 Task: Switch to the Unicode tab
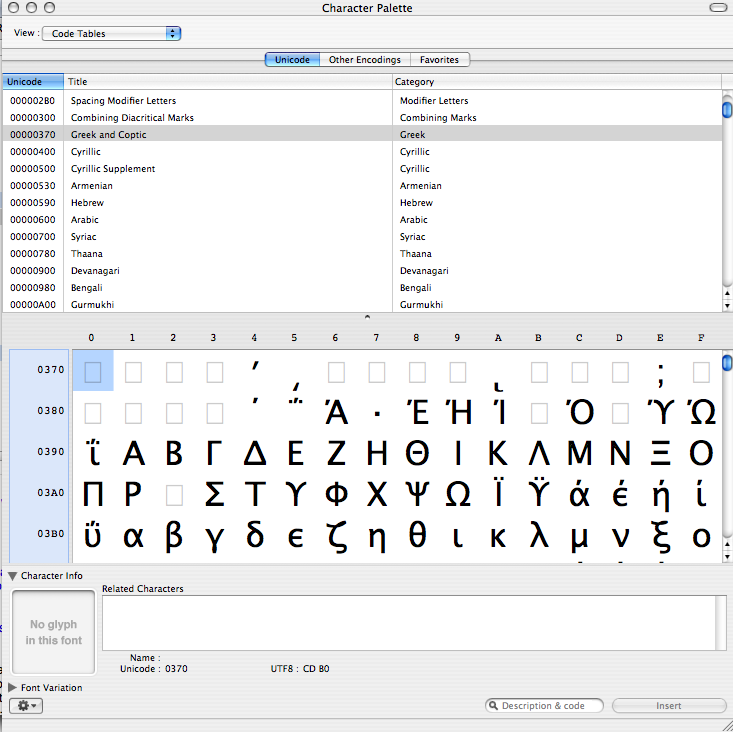point(292,60)
